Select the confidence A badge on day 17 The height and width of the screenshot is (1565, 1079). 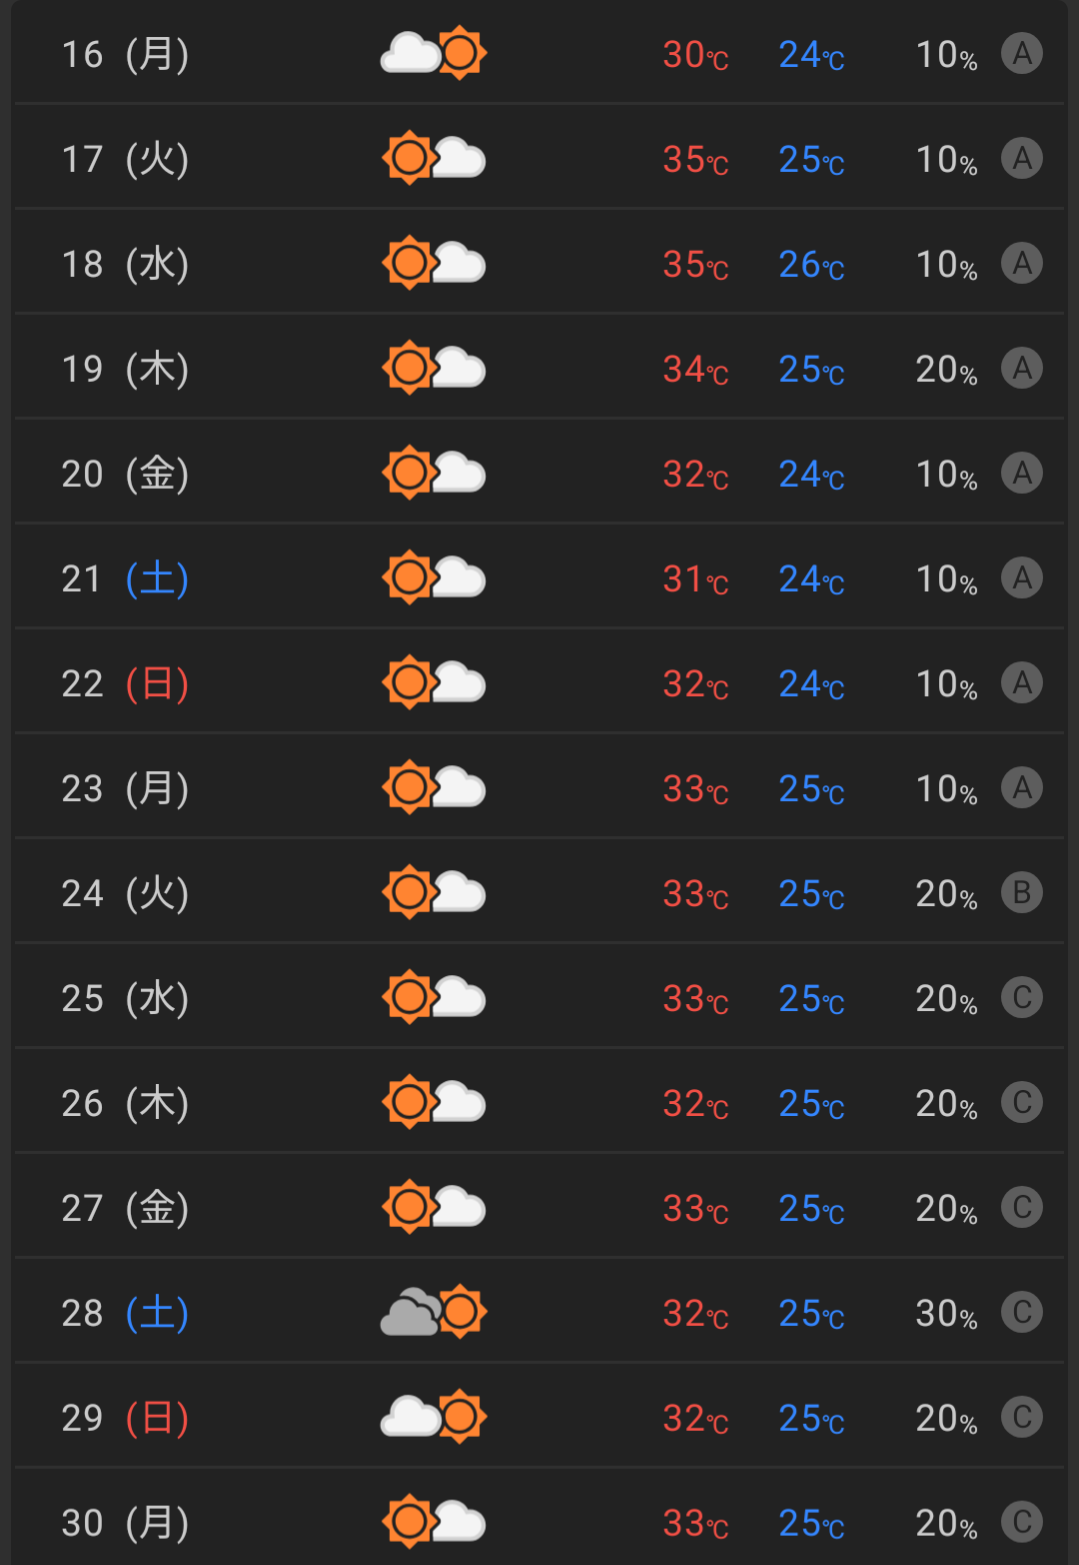coord(1022,158)
